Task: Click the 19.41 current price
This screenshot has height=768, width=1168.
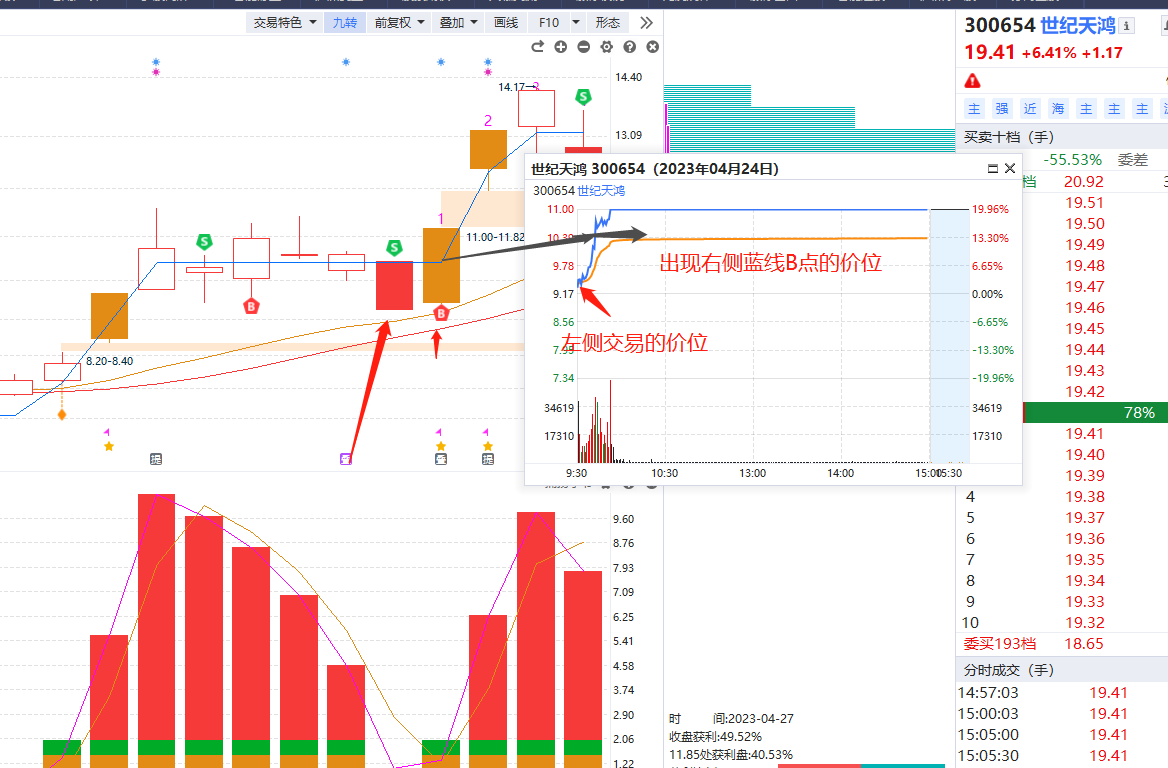Action: [989, 53]
